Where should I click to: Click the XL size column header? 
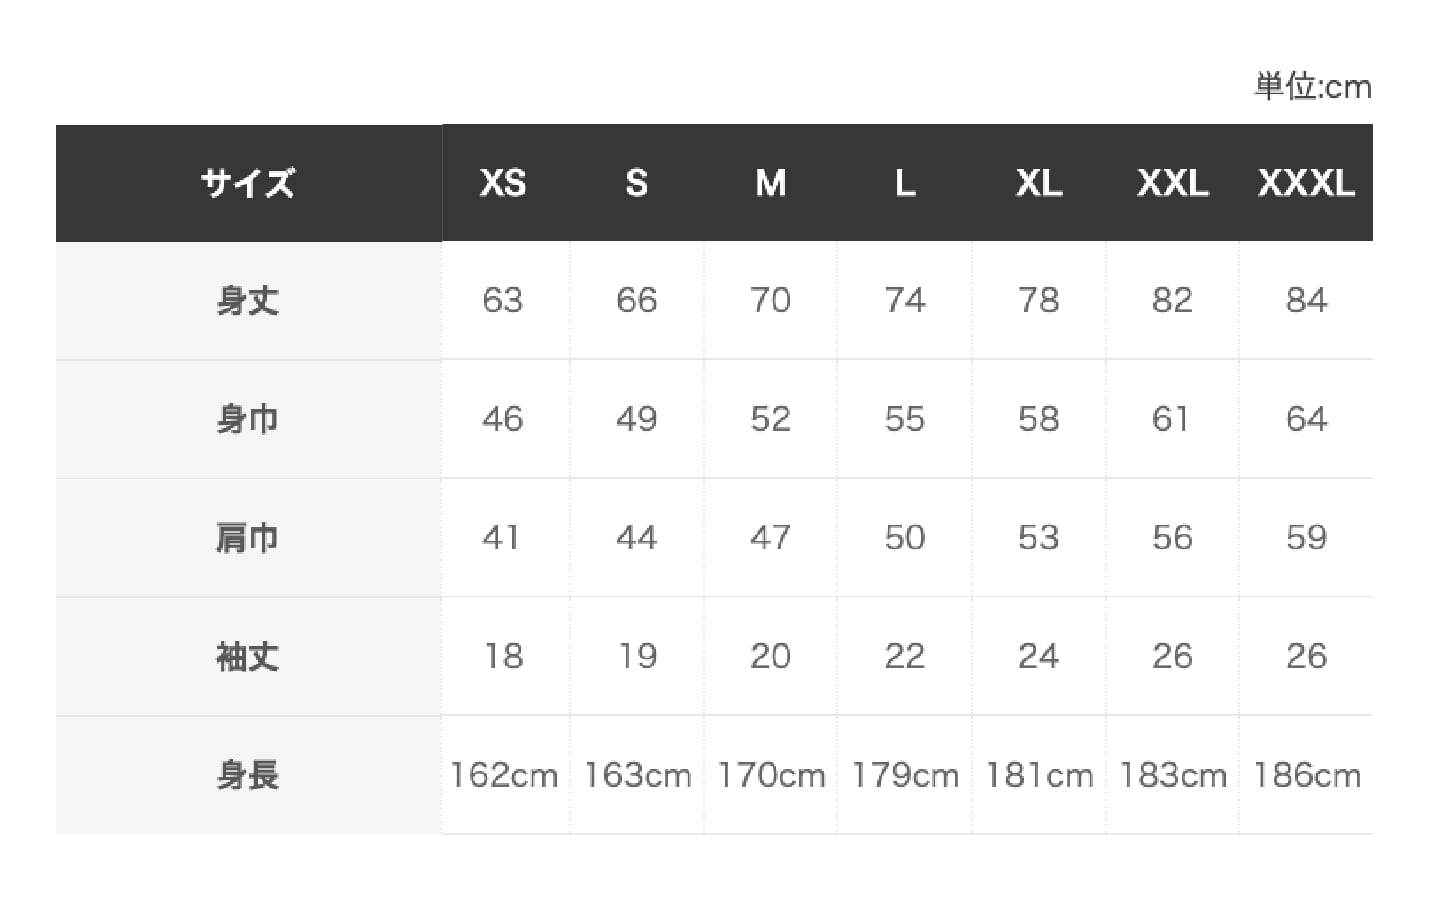click(x=1038, y=183)
